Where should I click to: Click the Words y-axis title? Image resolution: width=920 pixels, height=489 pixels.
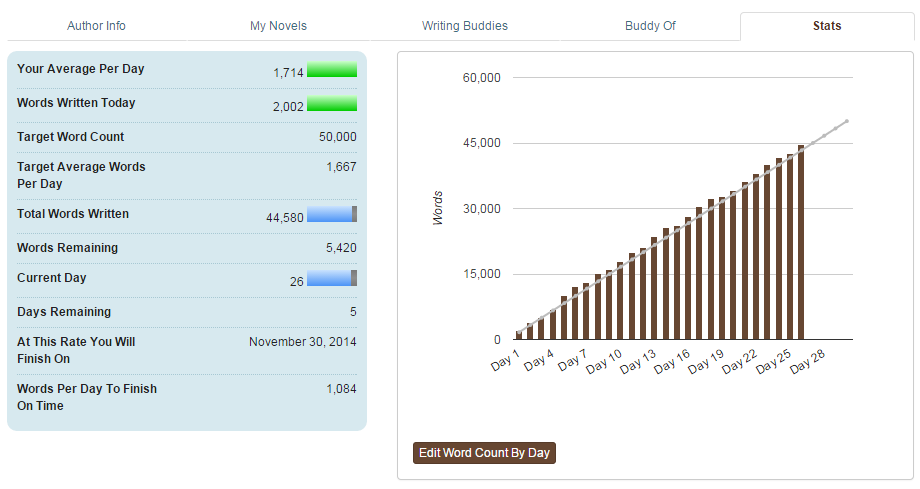[x=438, y=208]
